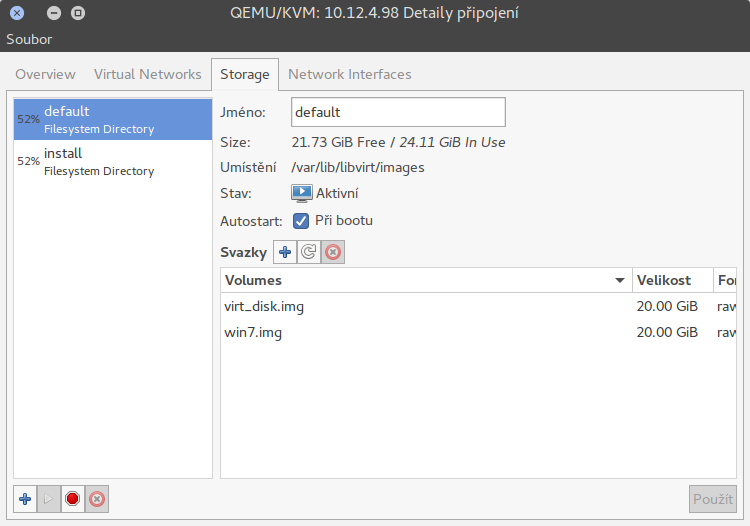Click the add storage pool plus icon
750x526 pixels.
[x=26, y=498]
